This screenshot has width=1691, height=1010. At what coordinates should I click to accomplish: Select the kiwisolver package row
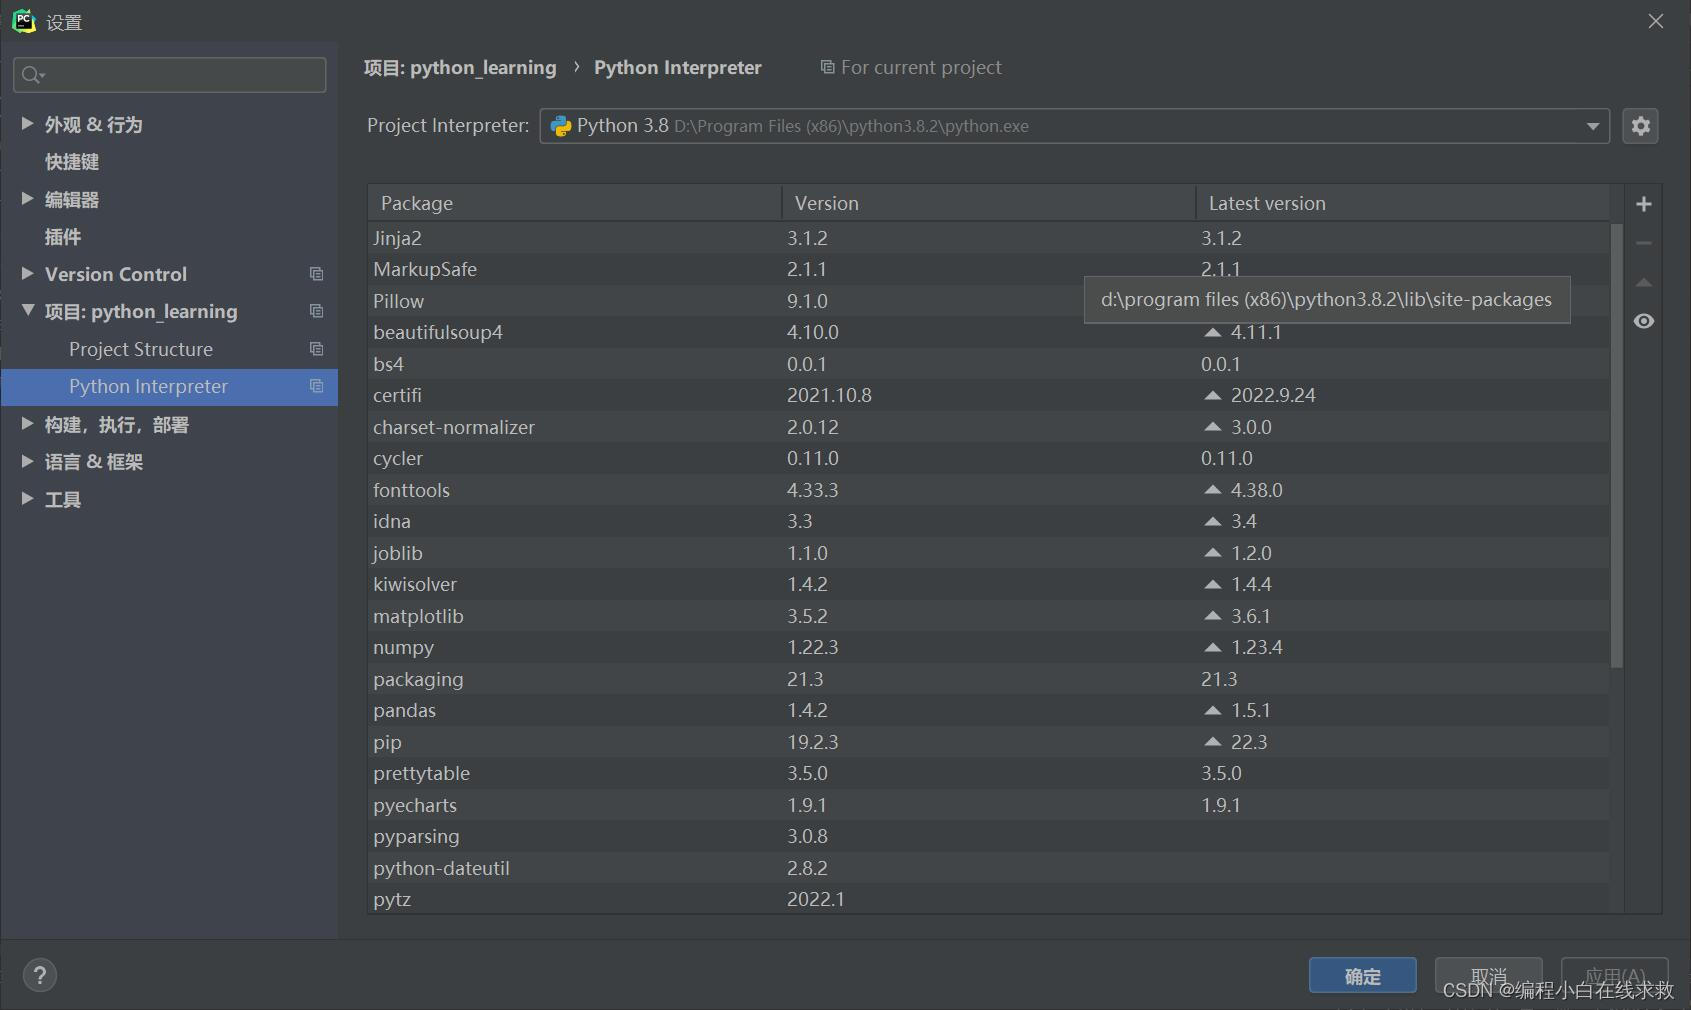pos(988,584)
